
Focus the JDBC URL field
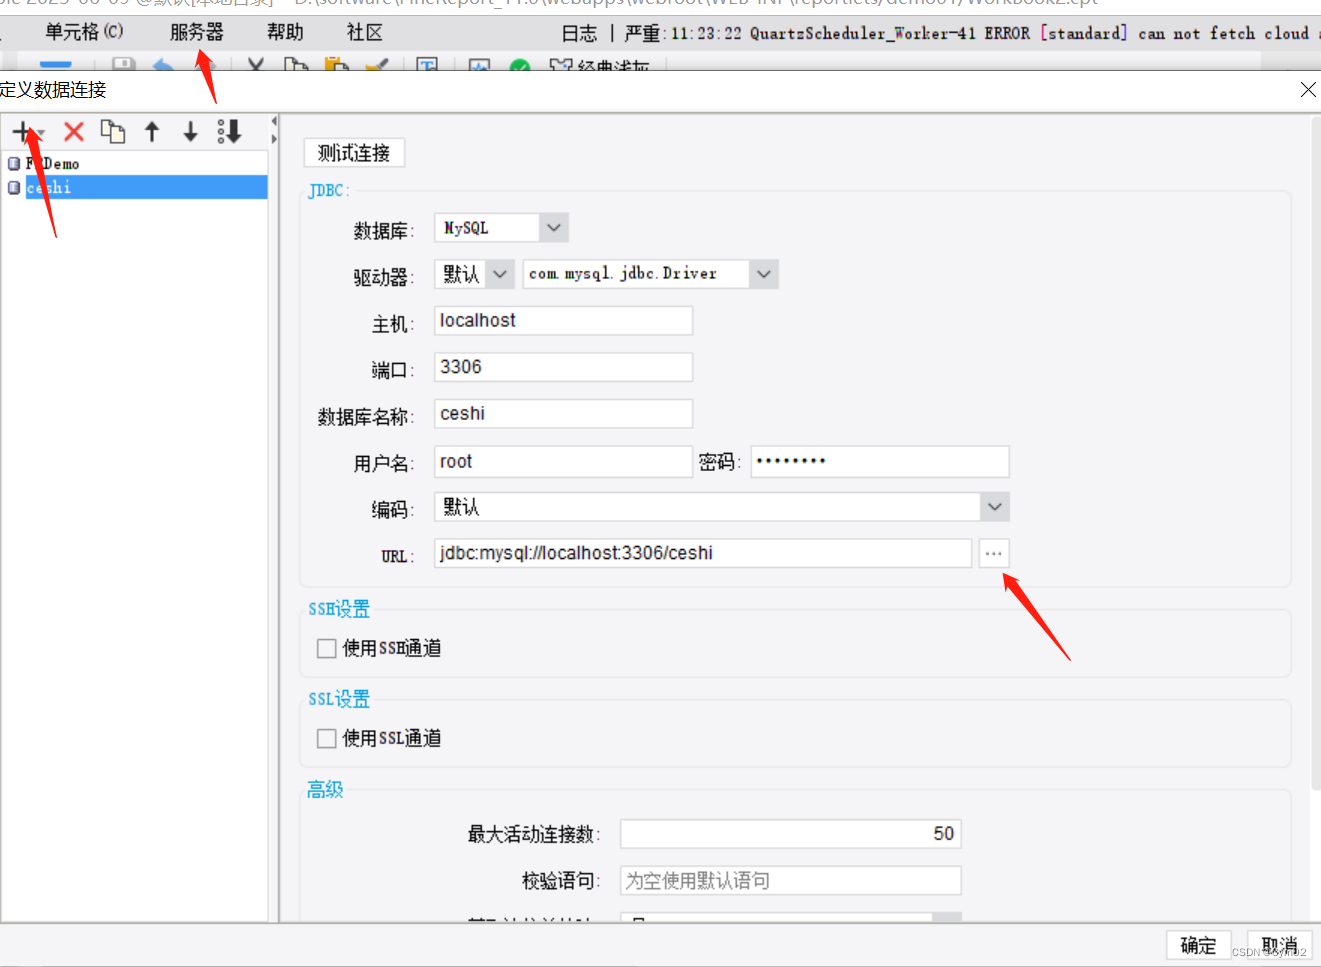(703, 553)
